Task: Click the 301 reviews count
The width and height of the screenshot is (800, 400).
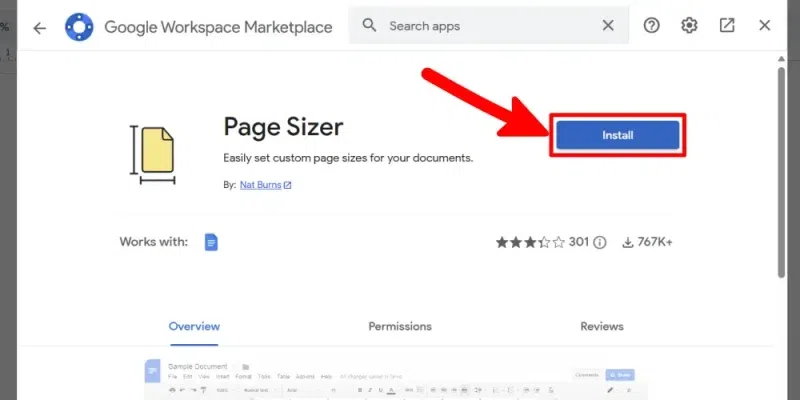Action: pos(579,242)
